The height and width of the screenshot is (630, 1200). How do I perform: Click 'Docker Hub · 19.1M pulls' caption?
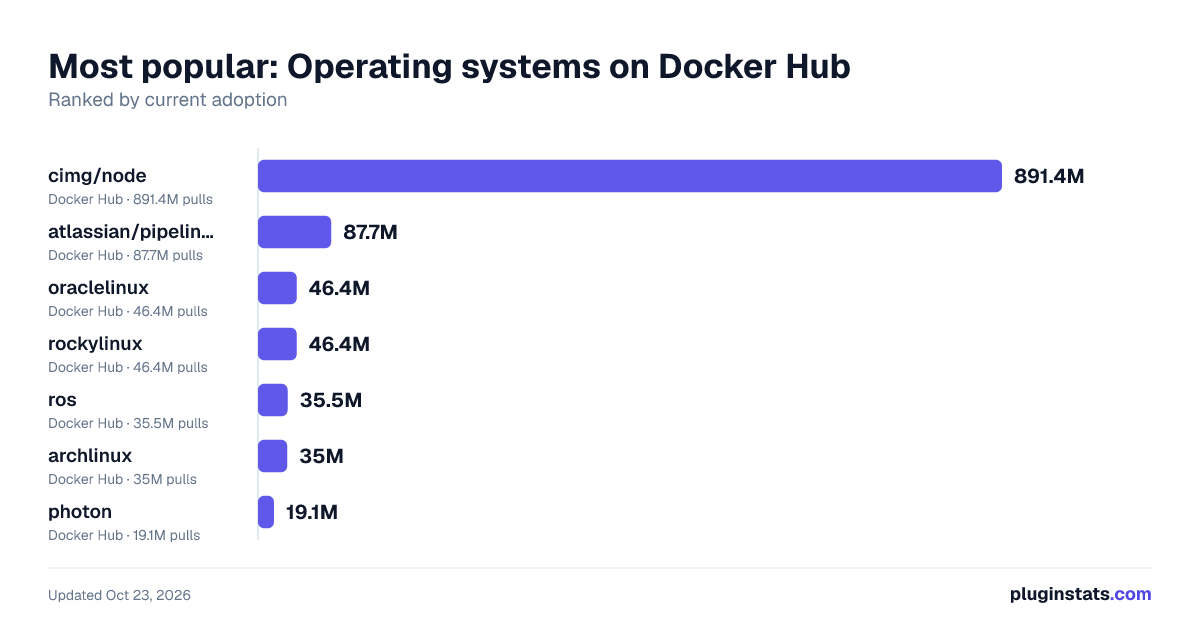(x=124, y=535)
